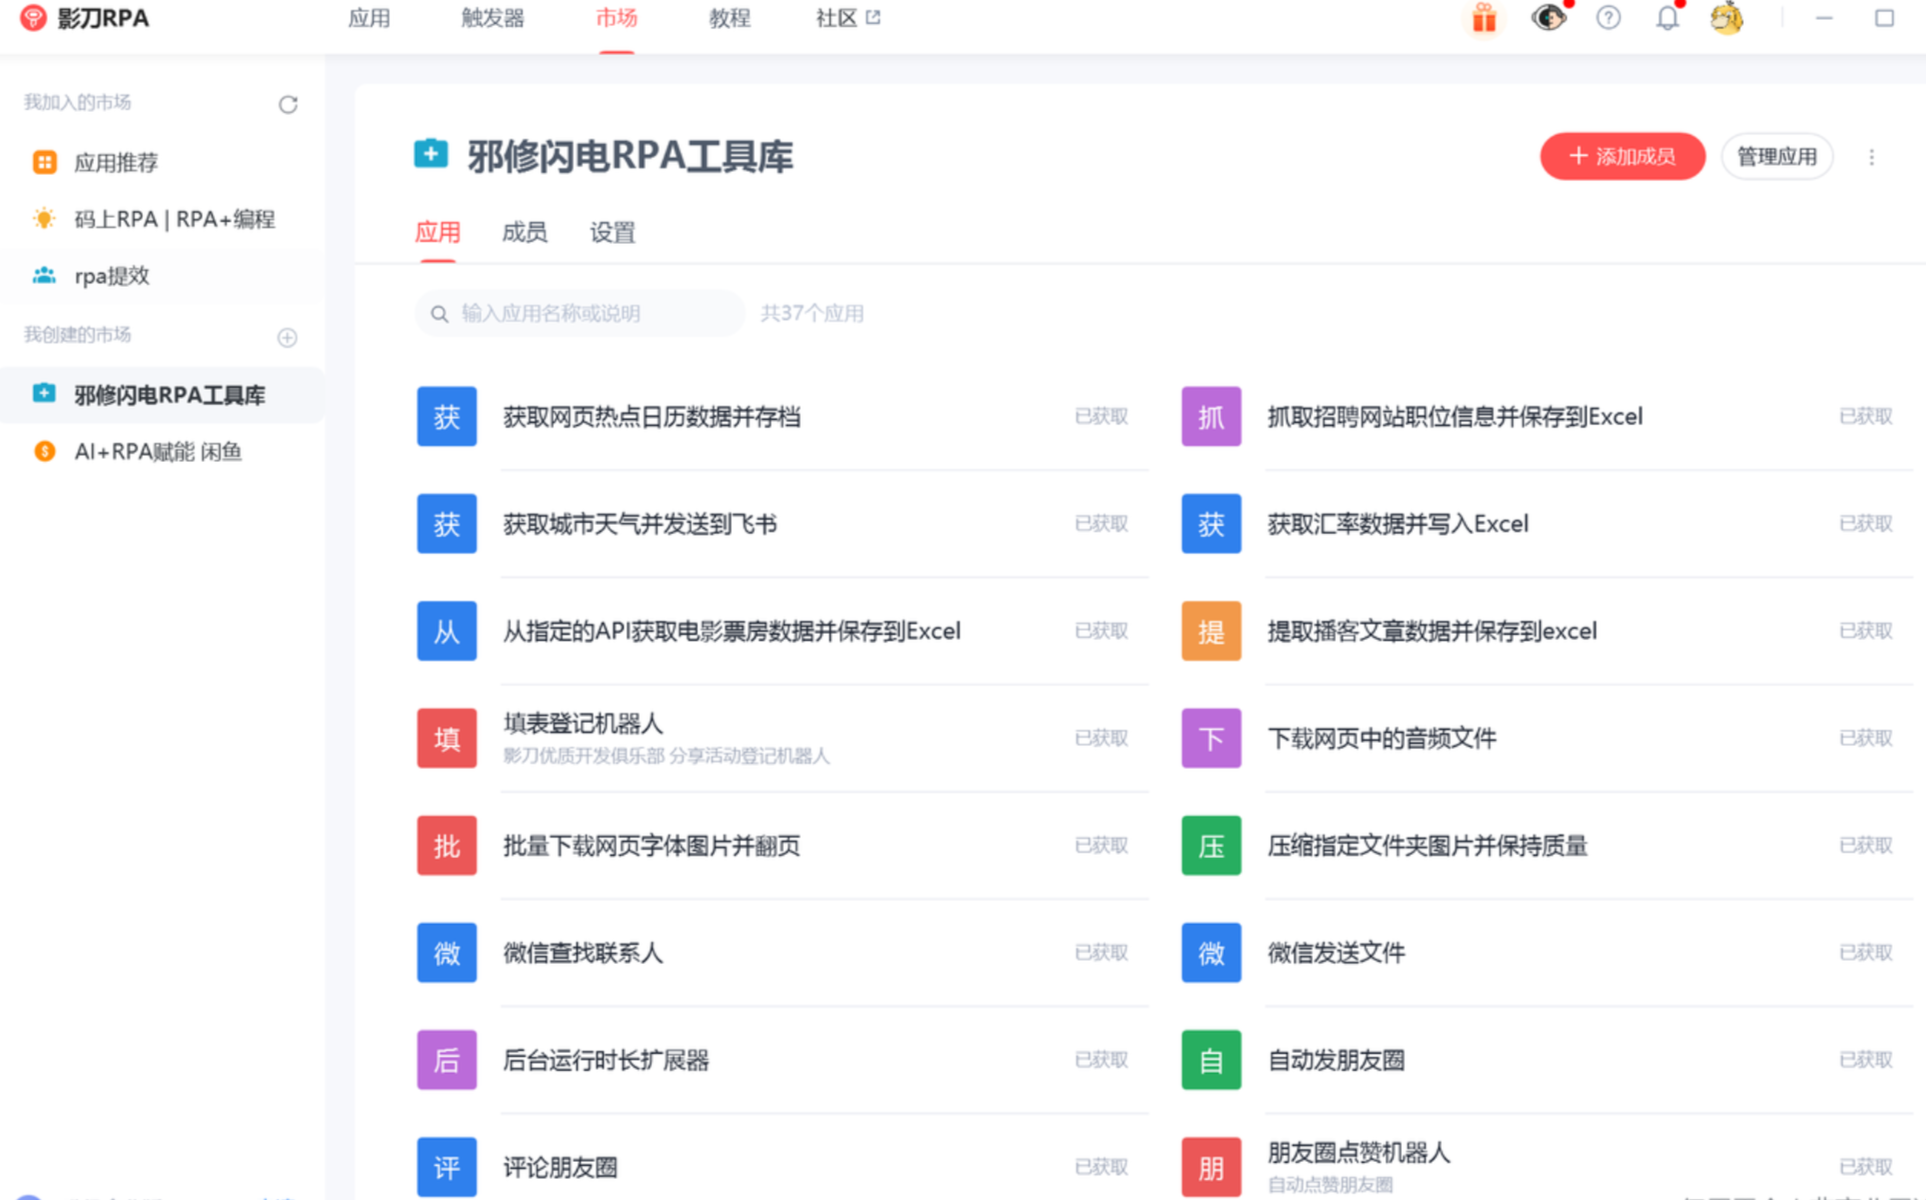Image resolution: width=1926 pixels, height=1200 pixels.
Task: Click the gift box icon in top bar
Action: 1484,18
